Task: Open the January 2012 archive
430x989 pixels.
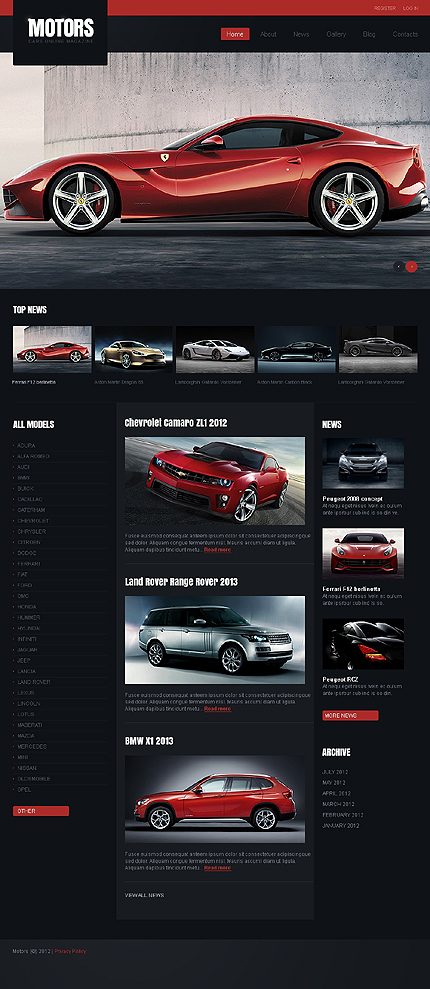Action: (x=340, y=826)
